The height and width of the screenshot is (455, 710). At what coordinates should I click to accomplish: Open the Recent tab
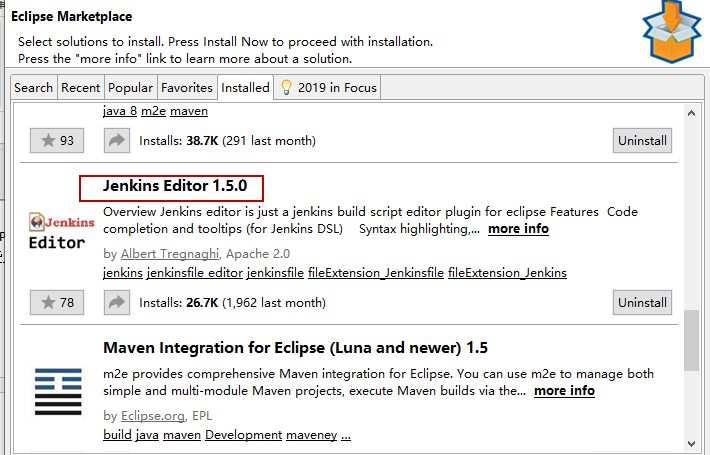pyautogui.click(x=80, y=88)
